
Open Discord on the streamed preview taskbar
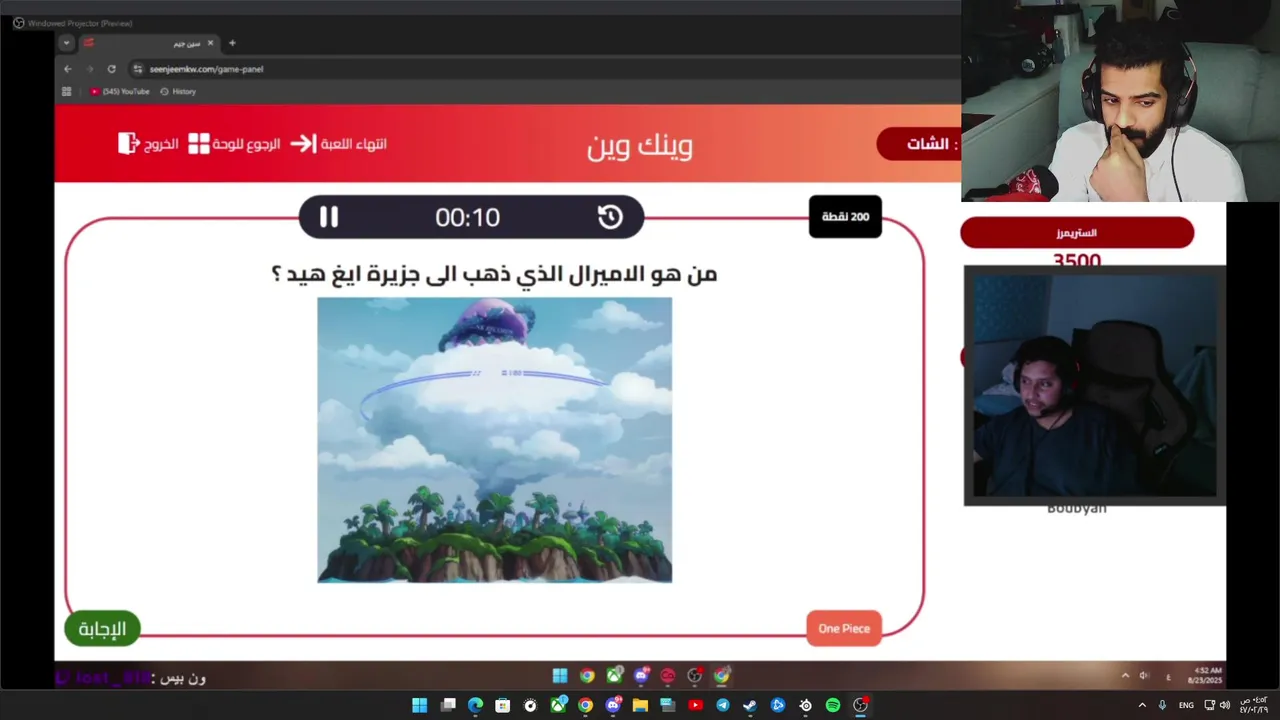point(641,676)
